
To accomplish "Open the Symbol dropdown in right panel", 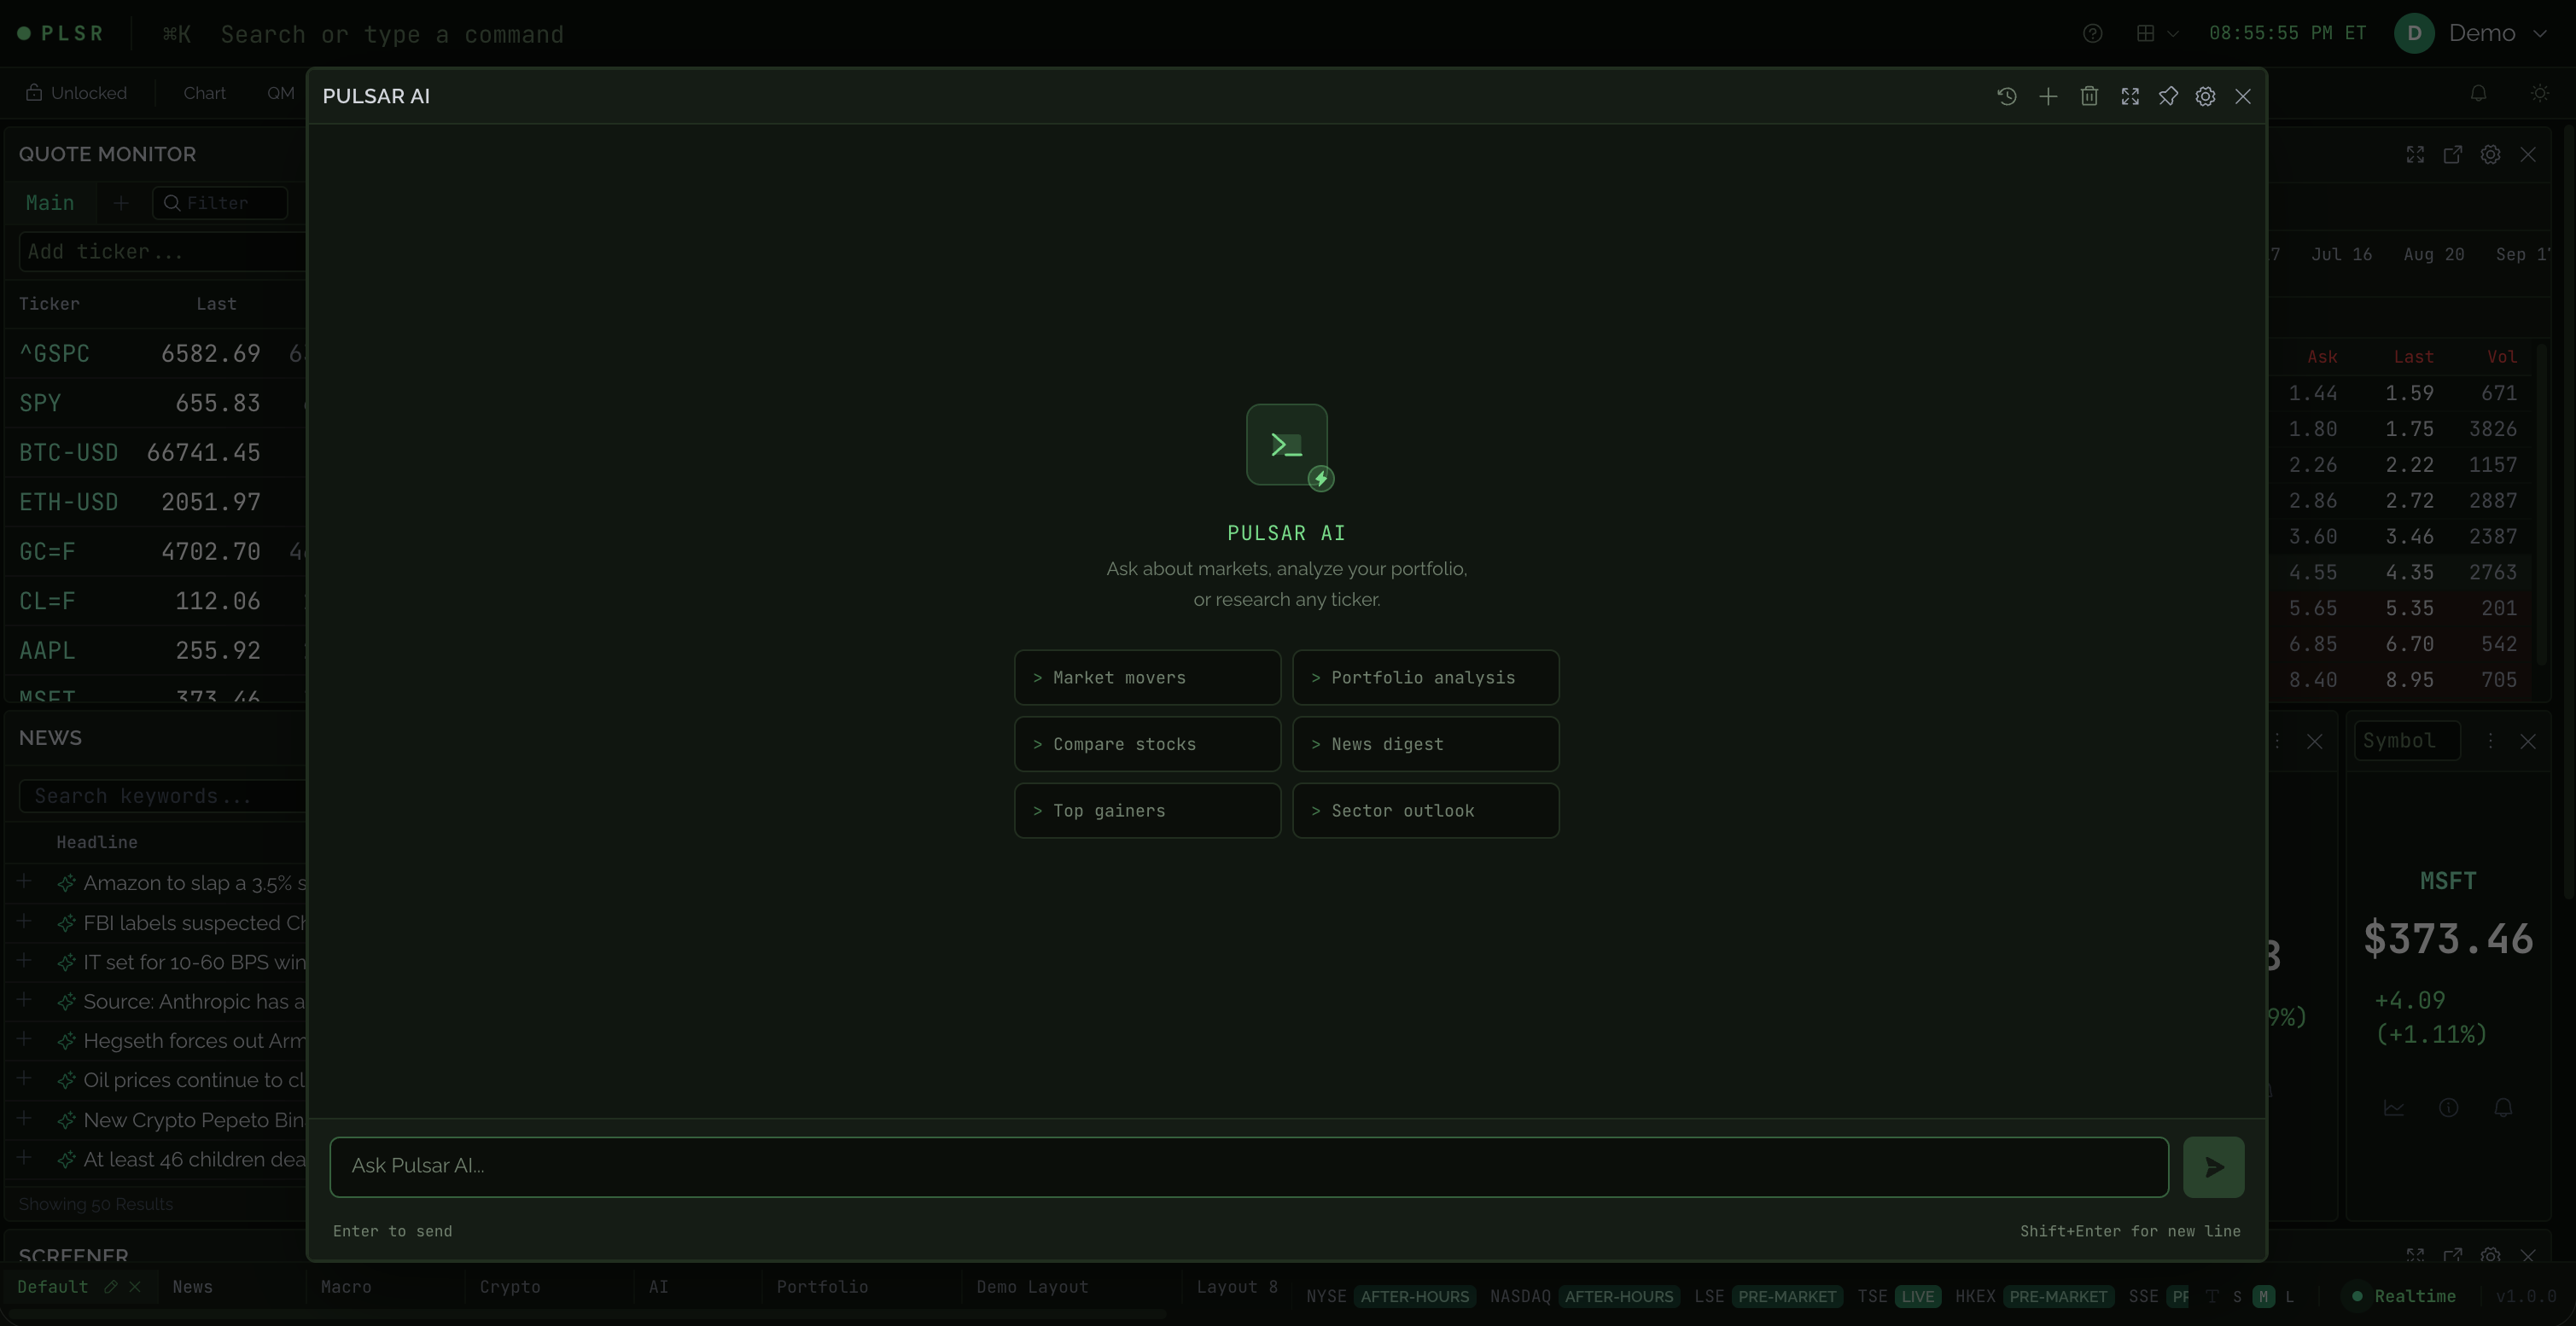I will pos(2406,740).
